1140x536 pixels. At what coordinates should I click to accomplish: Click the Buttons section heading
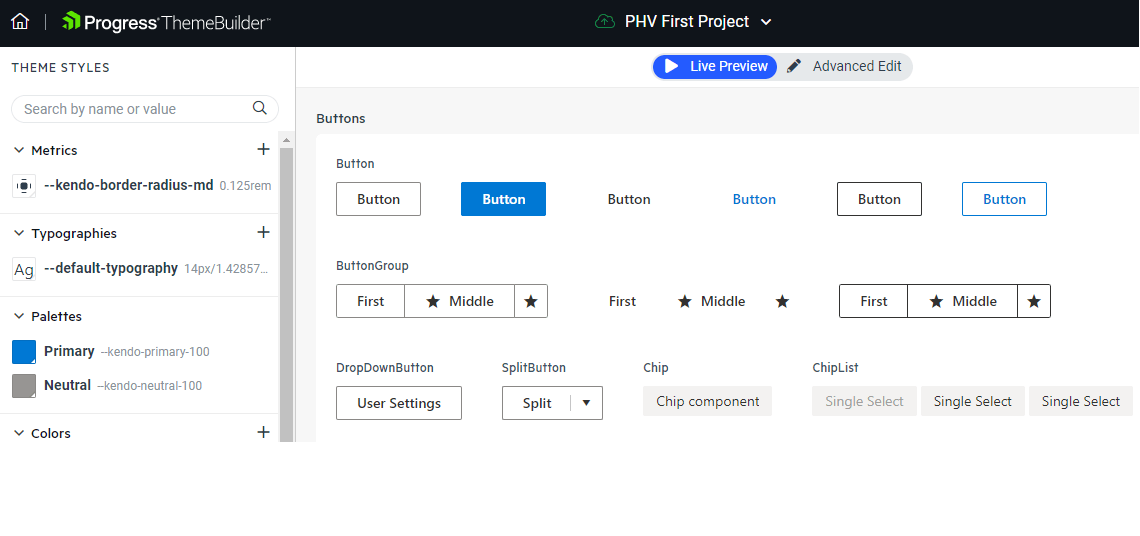coord(341,118)
